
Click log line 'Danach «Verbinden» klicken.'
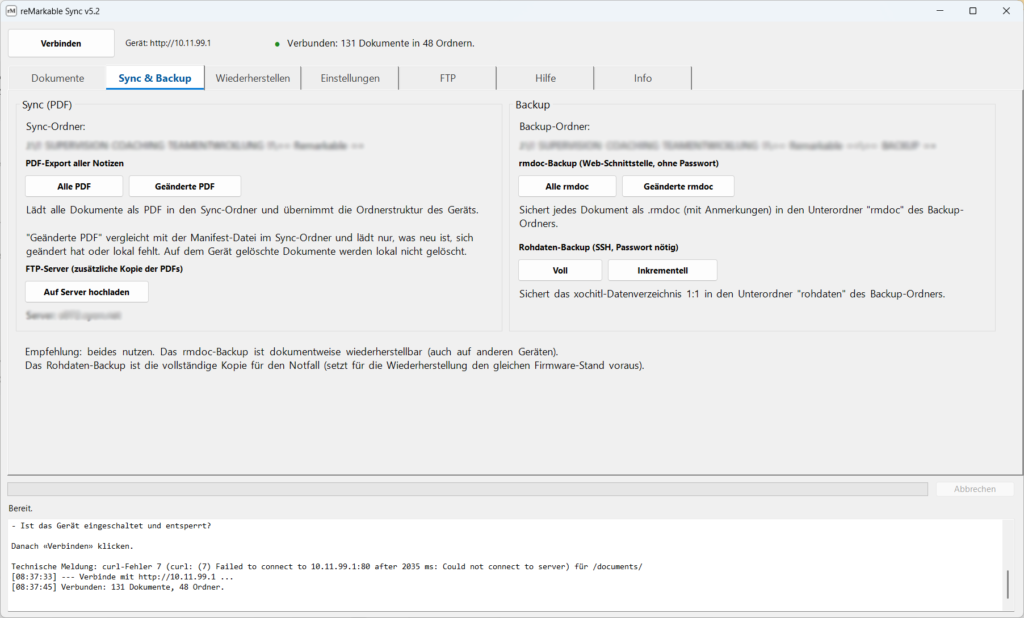[72, 546]
